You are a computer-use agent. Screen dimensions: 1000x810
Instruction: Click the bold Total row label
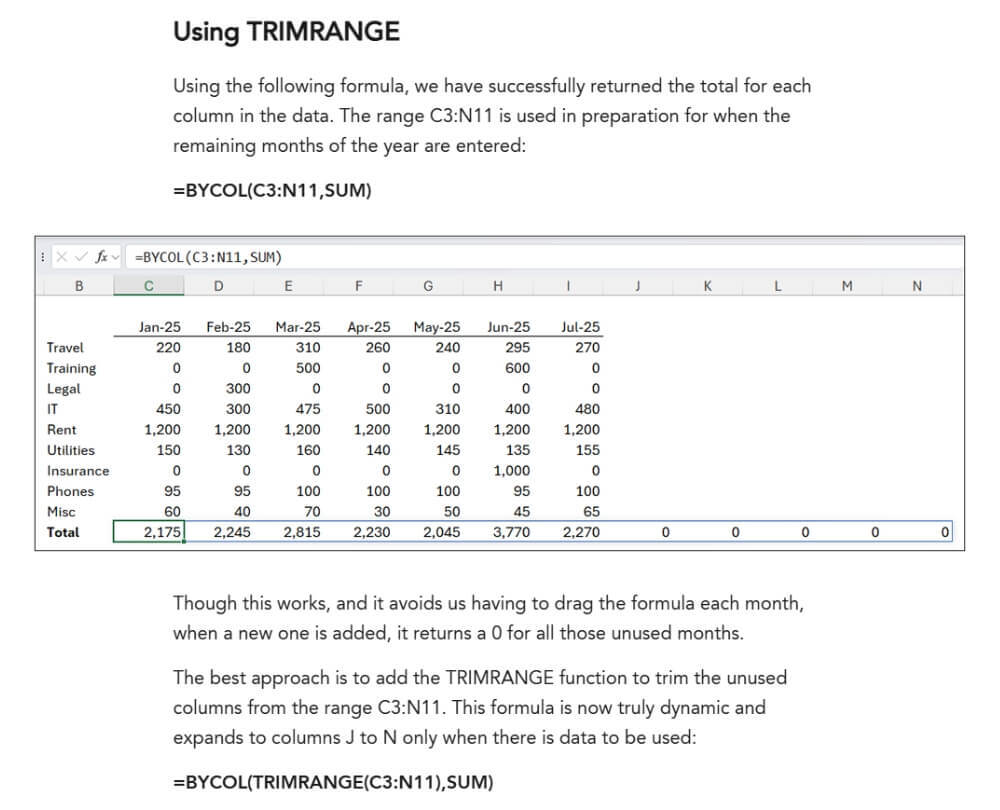(x=63, y=532)
